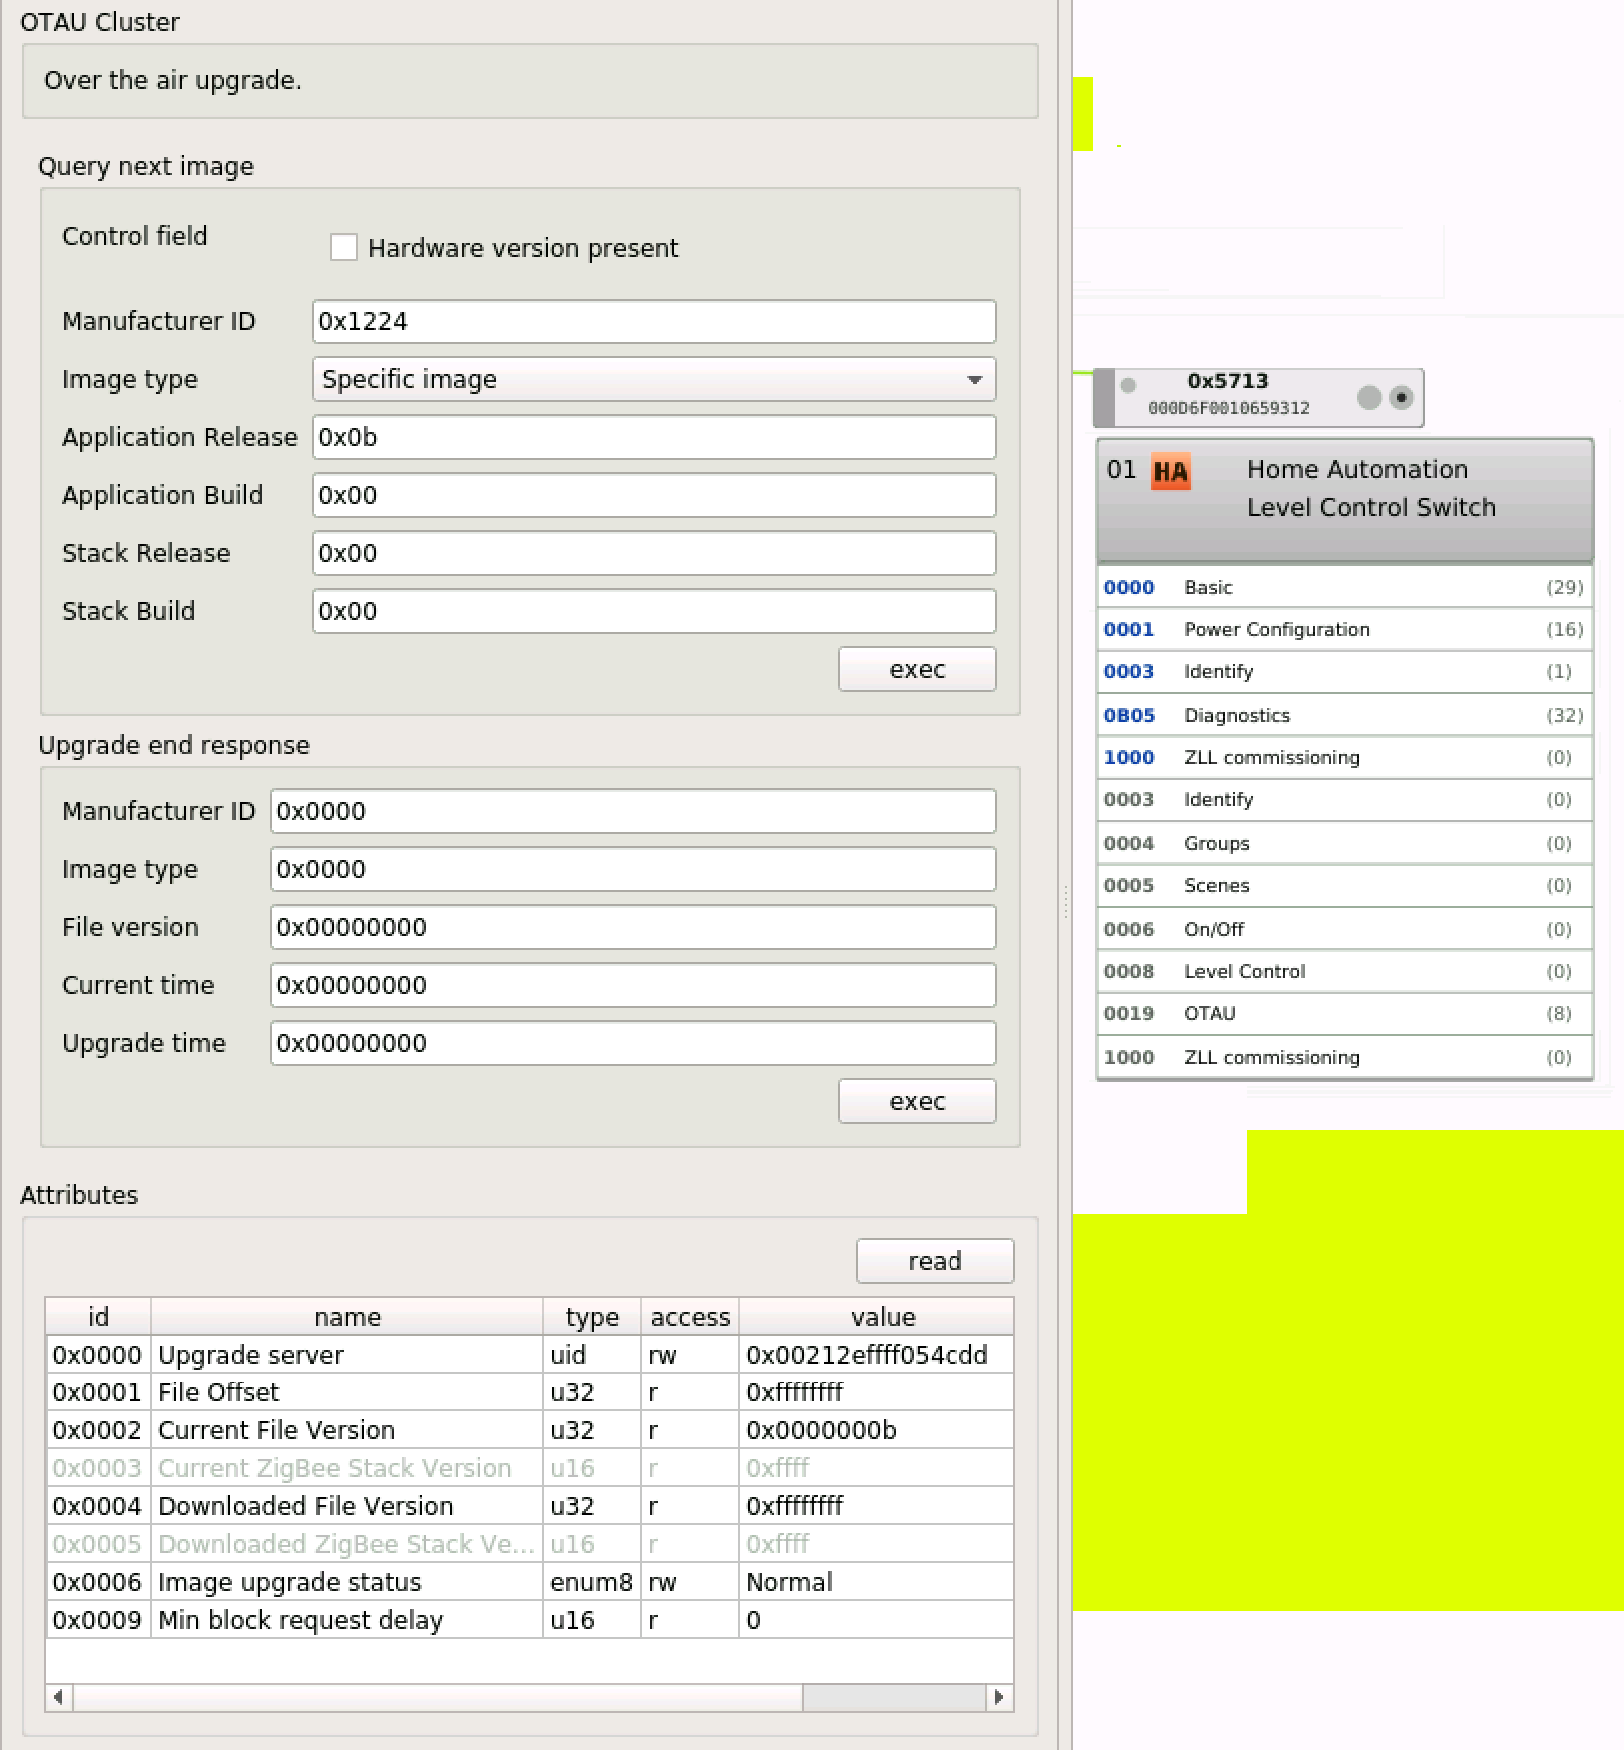The width and height of the screenshot is (1624, 1750).
Task: Open the Image type dropdown
Action: pos(654,379)
